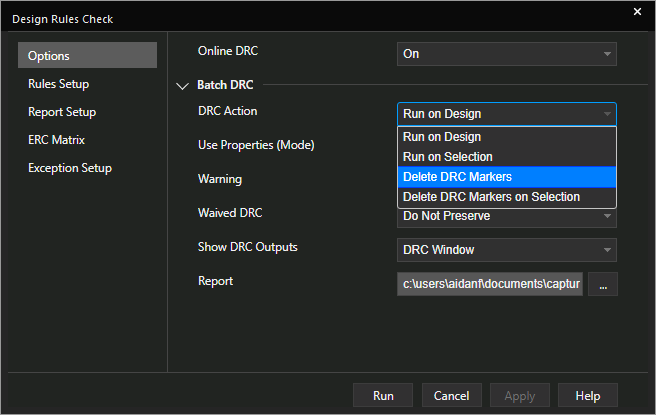Click the Use Properties (Mode) label
Screen dimensions: 656x415
256,145
